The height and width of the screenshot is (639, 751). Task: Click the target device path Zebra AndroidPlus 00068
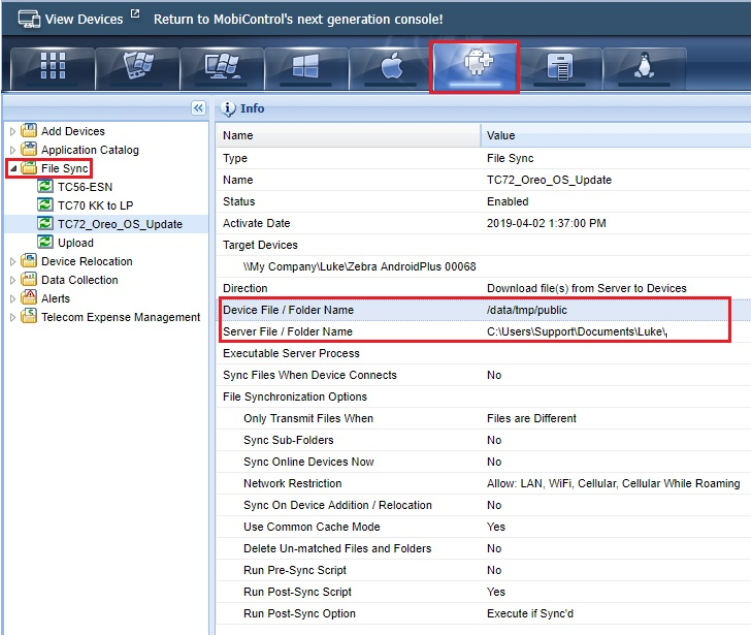click(x=360, y=267)
